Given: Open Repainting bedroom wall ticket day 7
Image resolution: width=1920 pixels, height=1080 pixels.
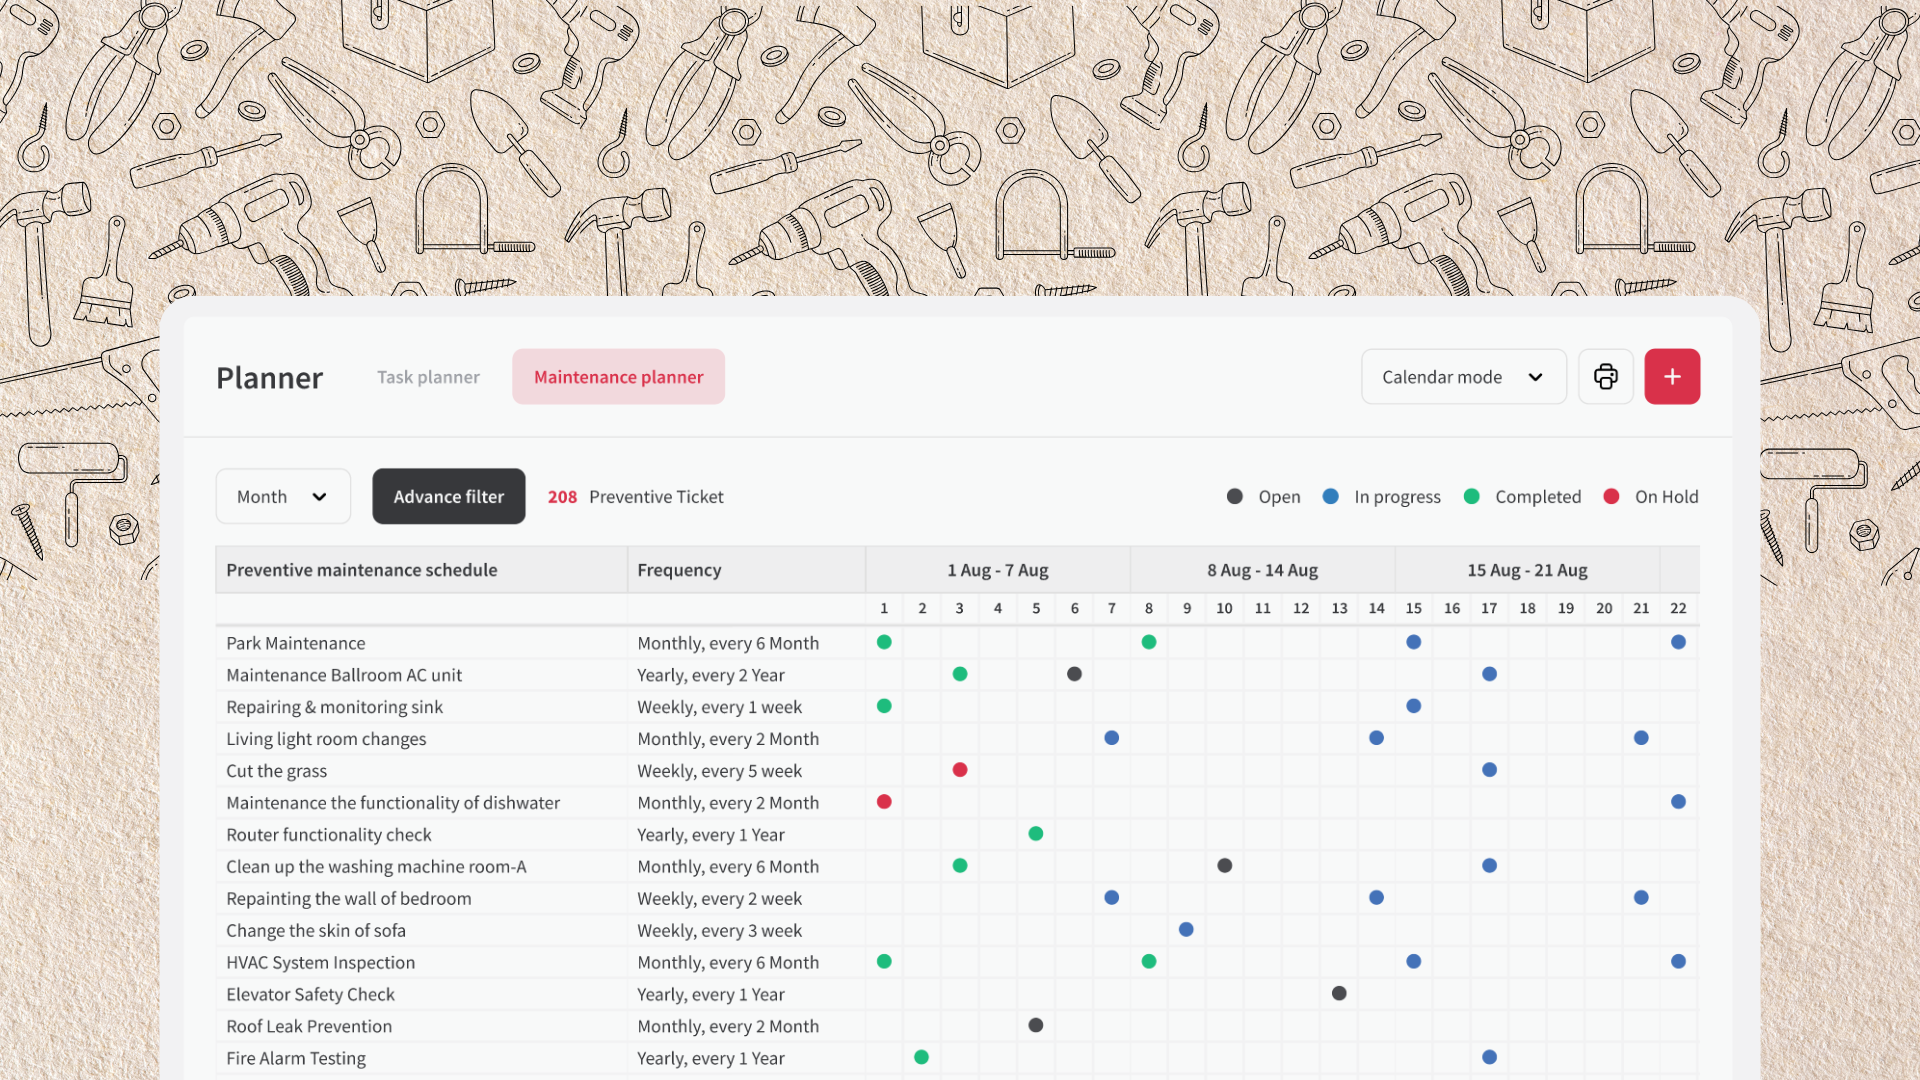Looking at the screenshot, I should (x=1112, y=898).
